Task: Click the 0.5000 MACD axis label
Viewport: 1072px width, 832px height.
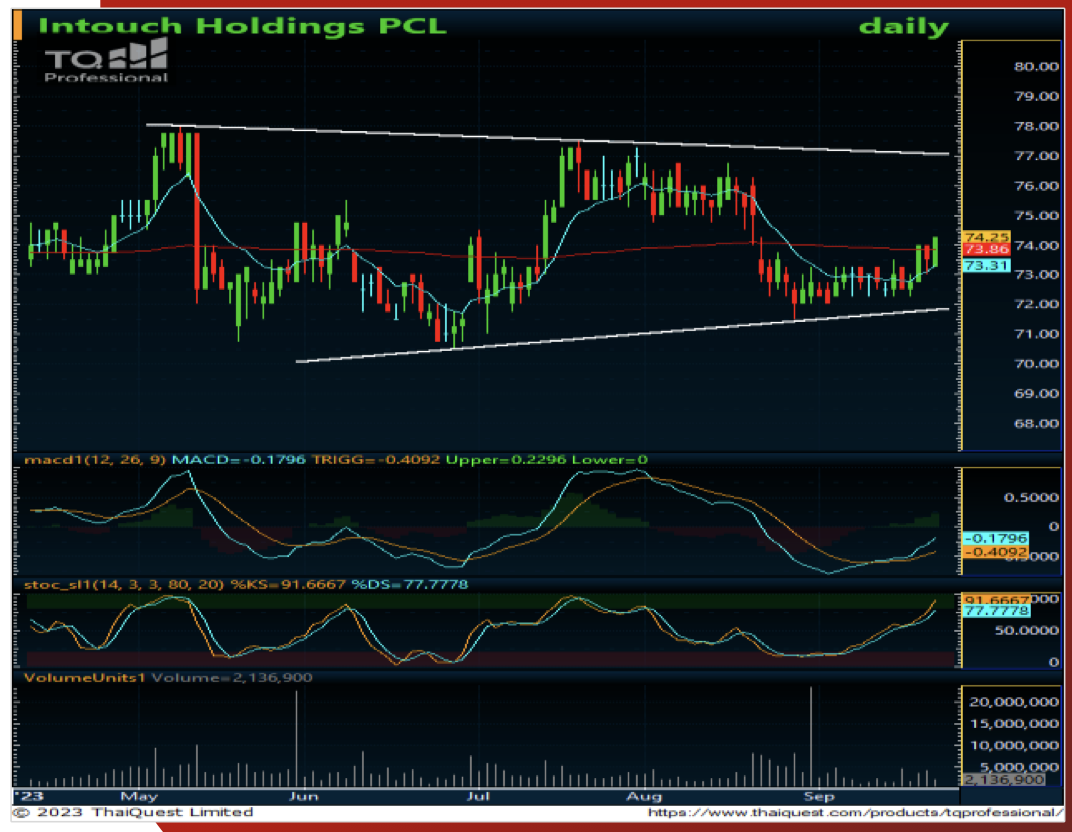Action: coord(1031,498)
